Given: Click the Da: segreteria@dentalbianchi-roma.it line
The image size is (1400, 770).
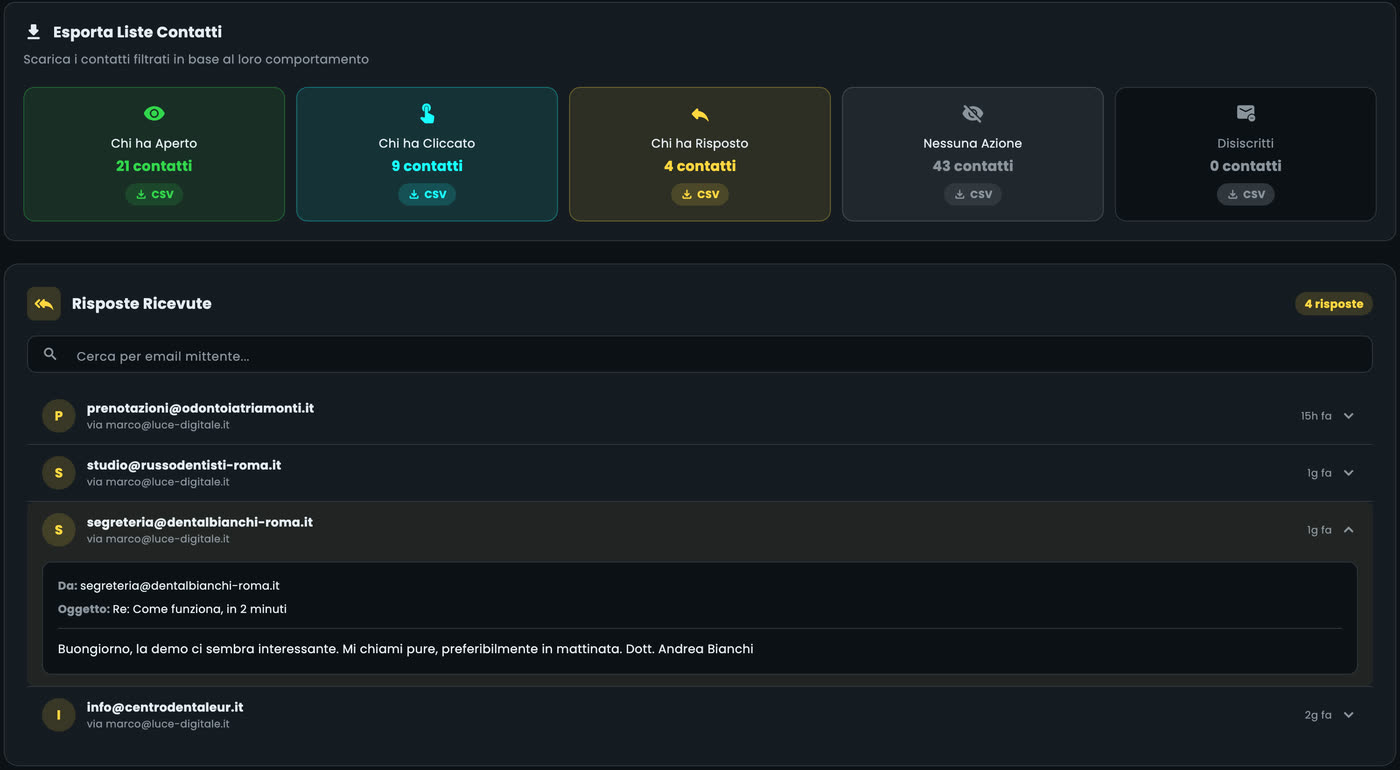Looking at the screenshot, I should pyautogui.click(x=169, y=586).
